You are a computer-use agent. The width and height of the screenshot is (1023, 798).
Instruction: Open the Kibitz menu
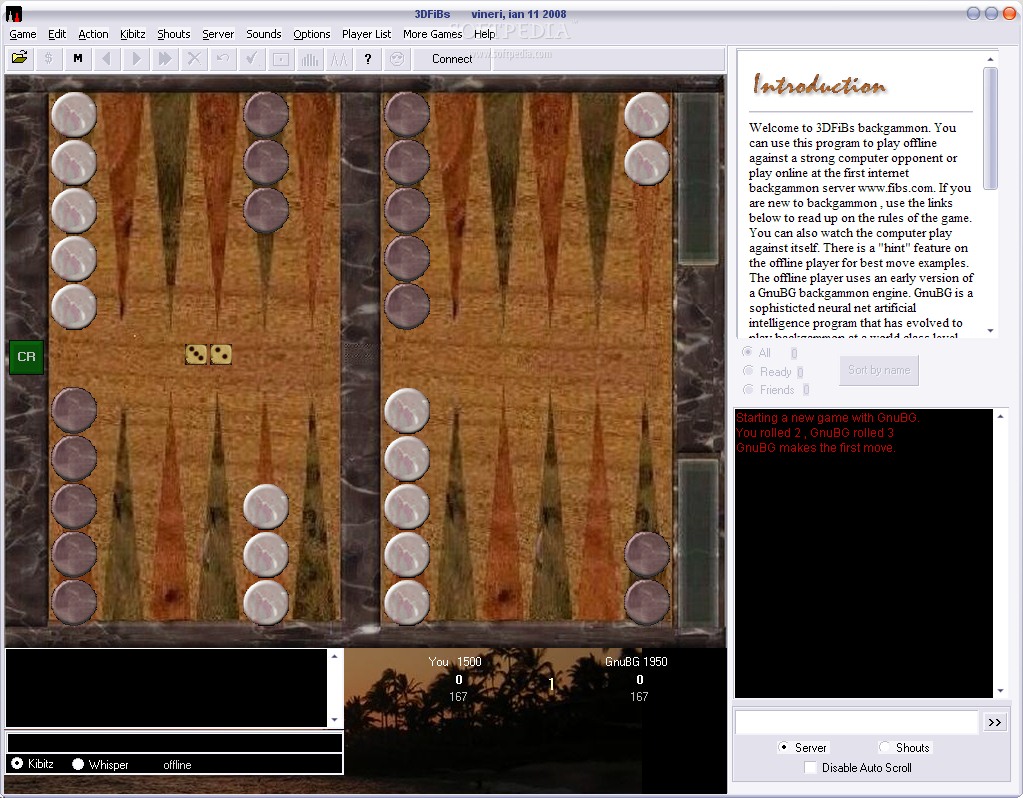coord(132,34)
